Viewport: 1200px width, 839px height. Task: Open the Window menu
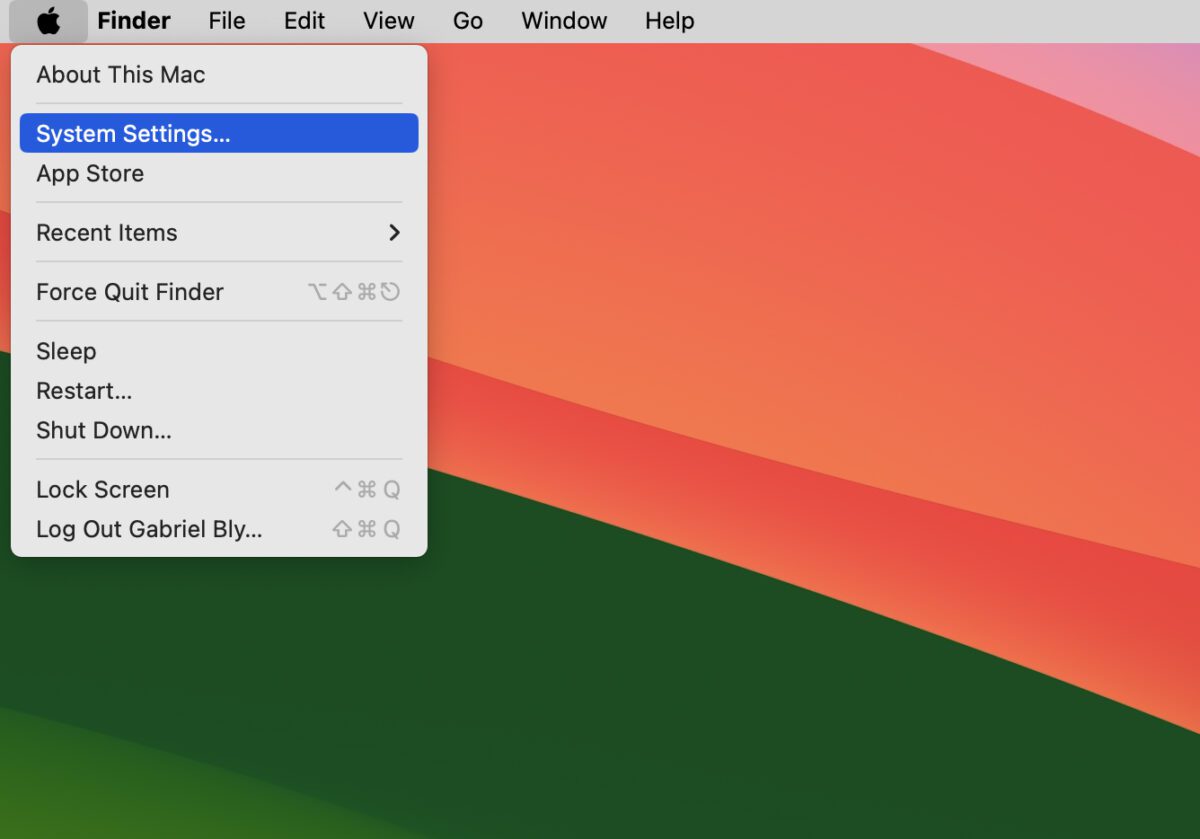pos(564,21)
